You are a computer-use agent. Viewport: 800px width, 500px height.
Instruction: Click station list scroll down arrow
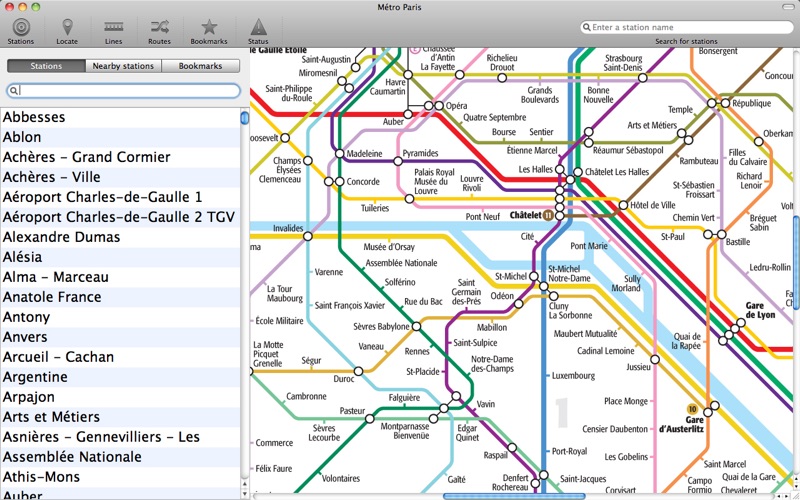pyautogui.click(x=245, y=494)
